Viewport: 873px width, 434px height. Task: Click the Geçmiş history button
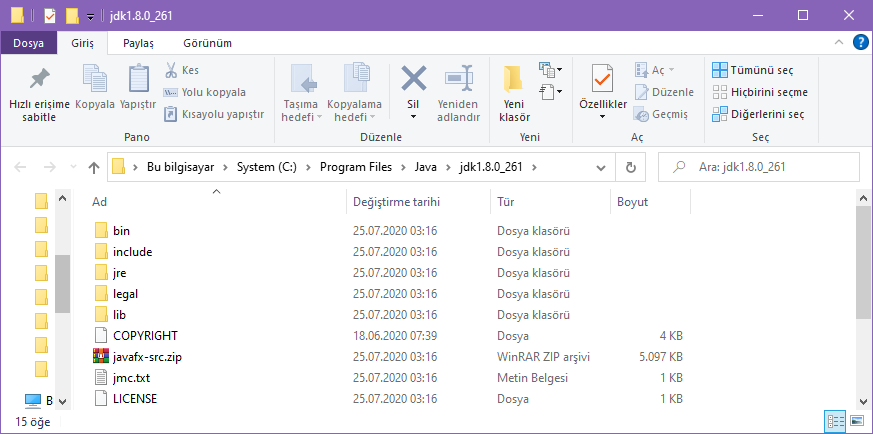point(661,115)
